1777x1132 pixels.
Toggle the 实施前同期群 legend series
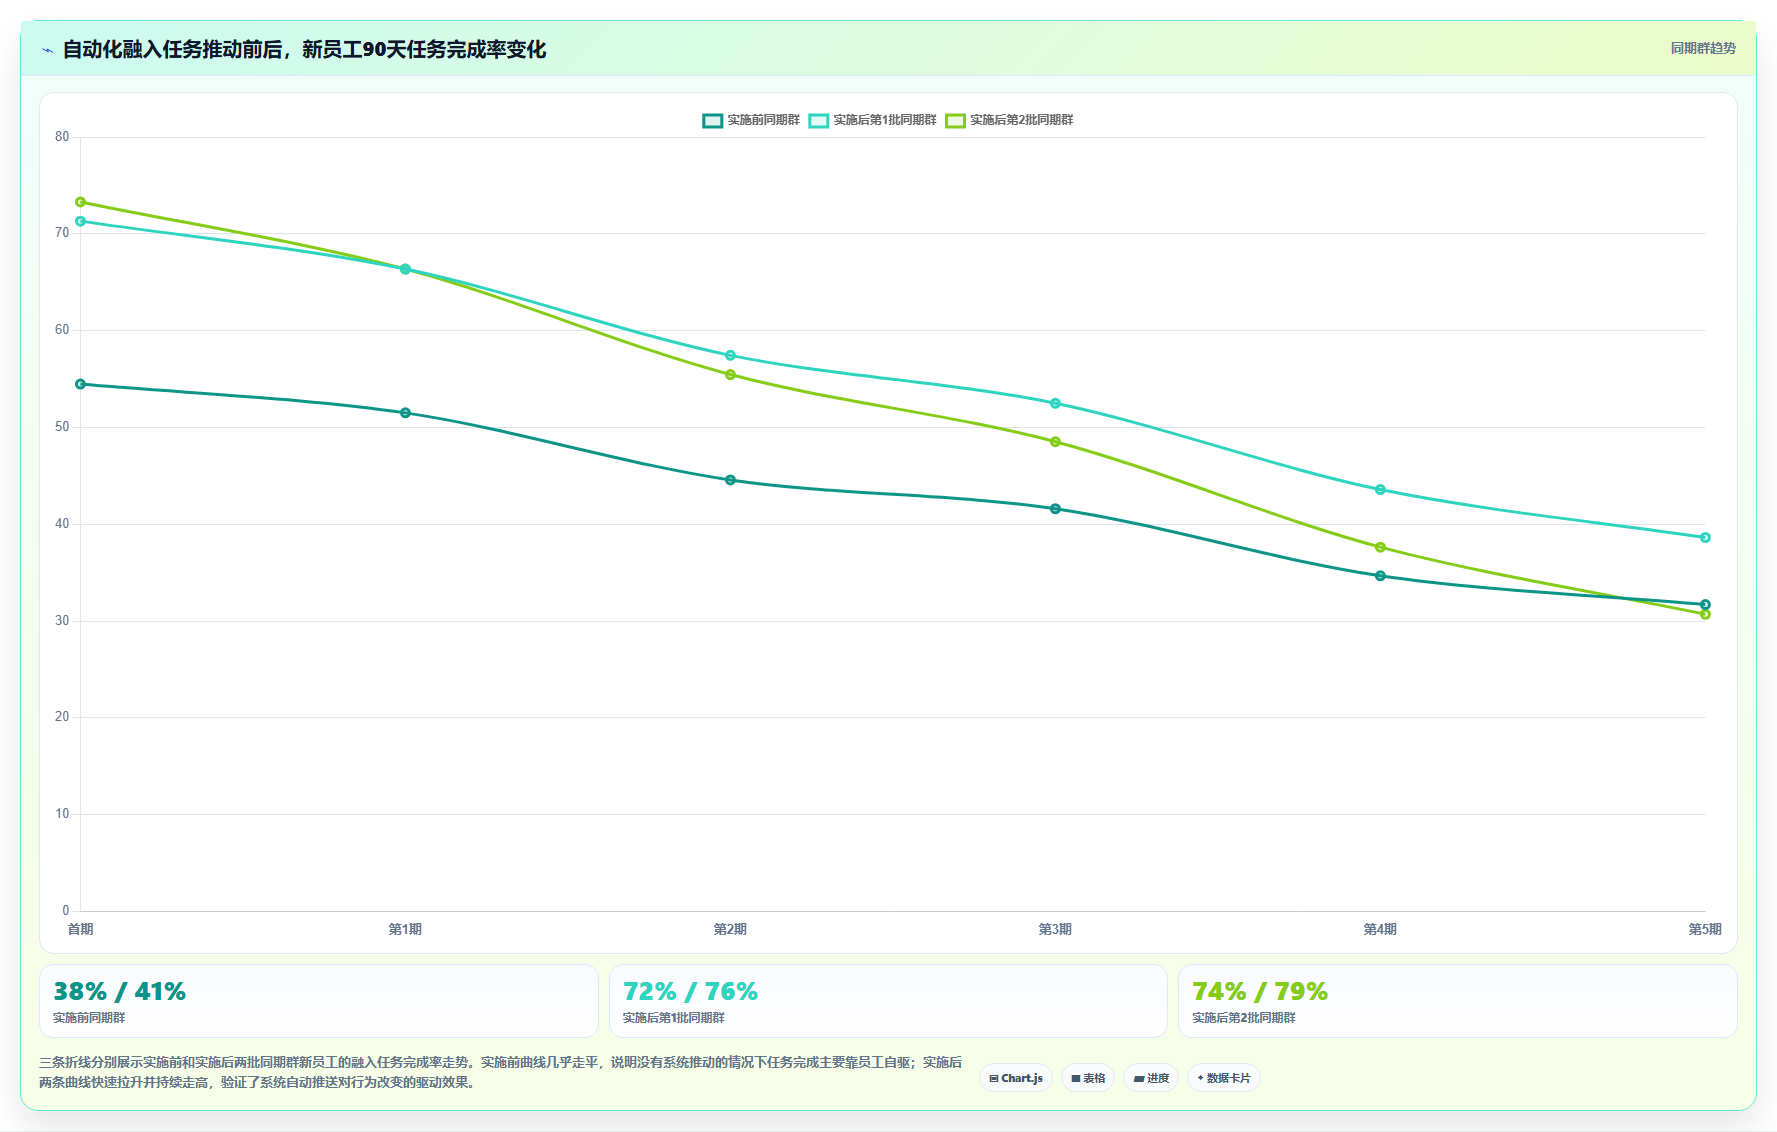pos(751,120)
